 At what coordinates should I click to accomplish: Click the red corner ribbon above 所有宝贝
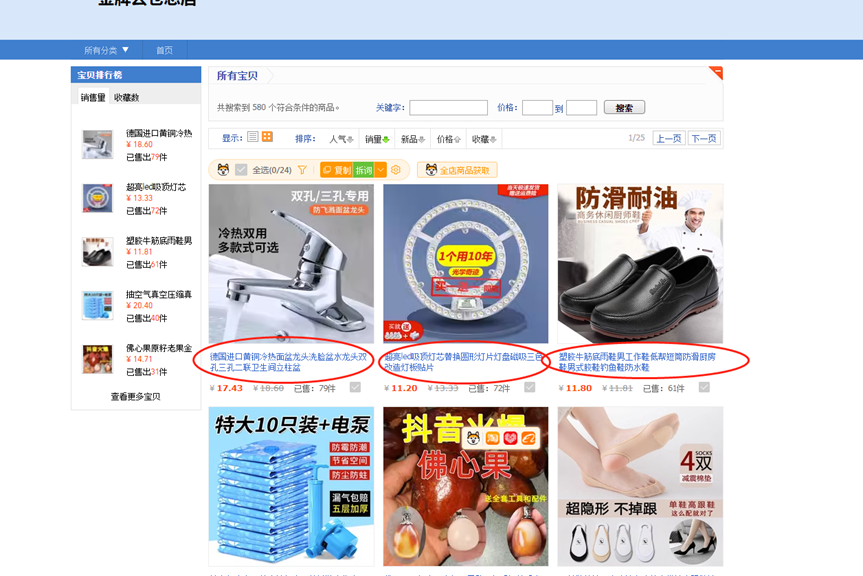coord(716,70)
